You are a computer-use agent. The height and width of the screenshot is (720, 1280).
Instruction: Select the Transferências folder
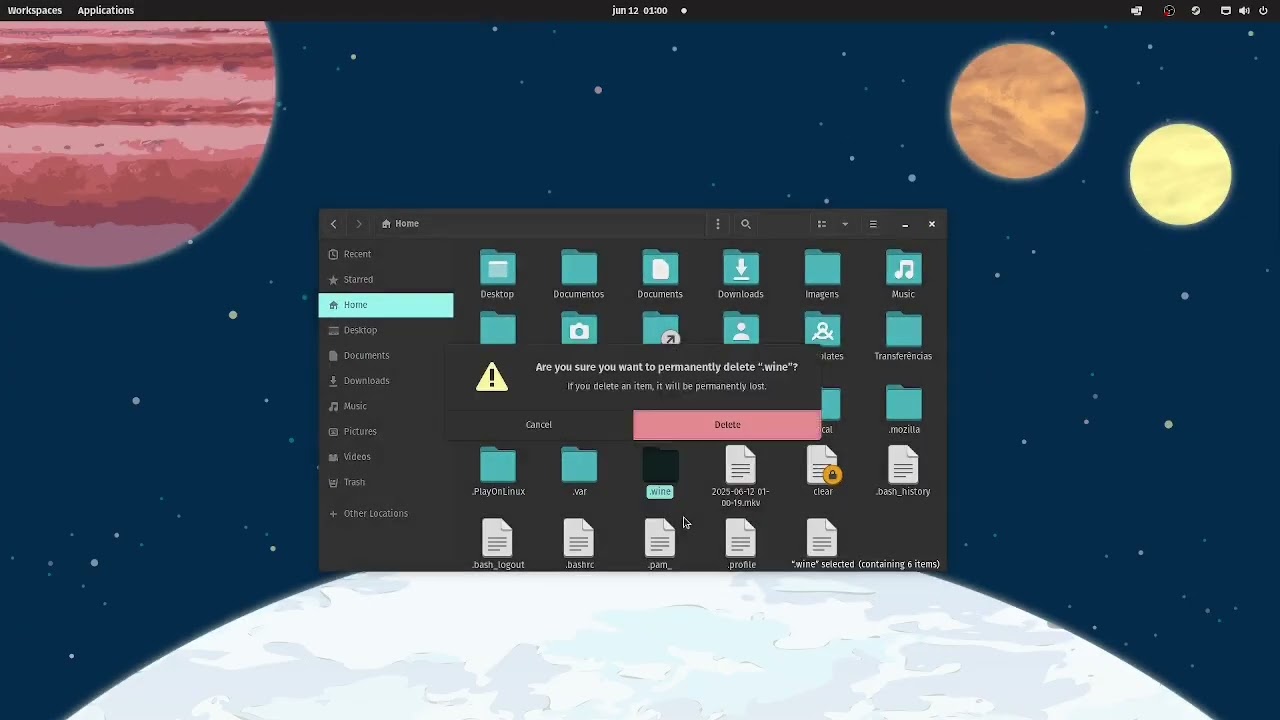pos(903,331)
